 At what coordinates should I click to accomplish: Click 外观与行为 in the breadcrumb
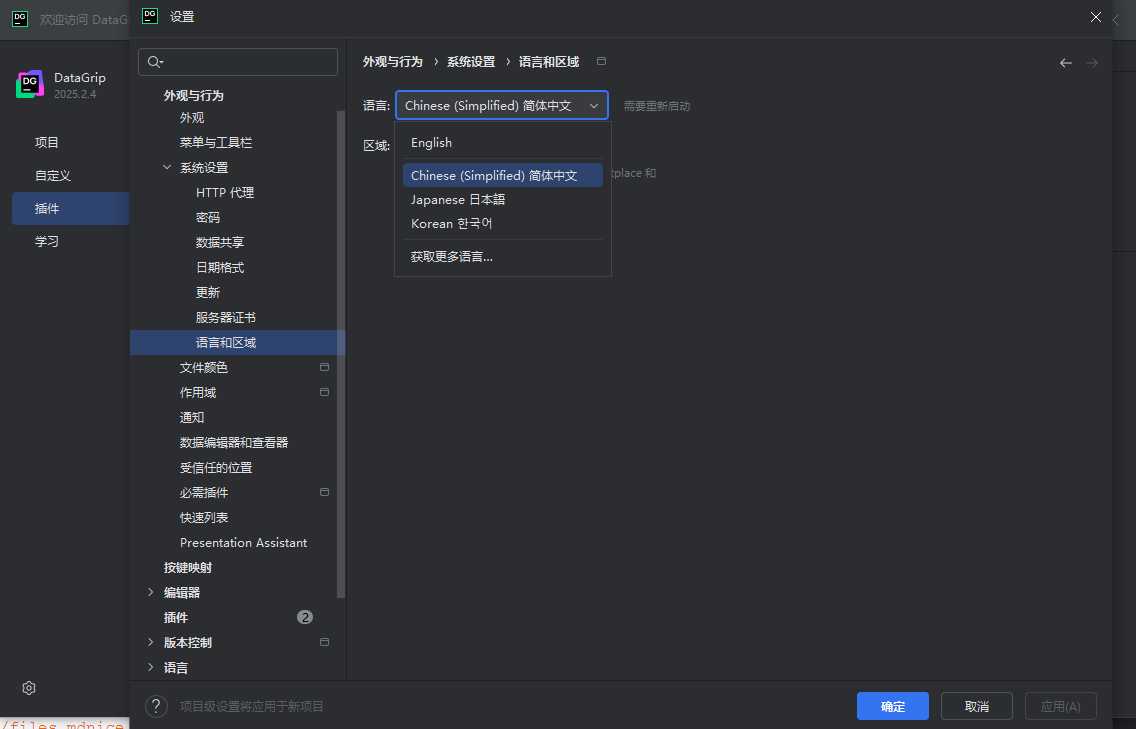pos(393,62)
